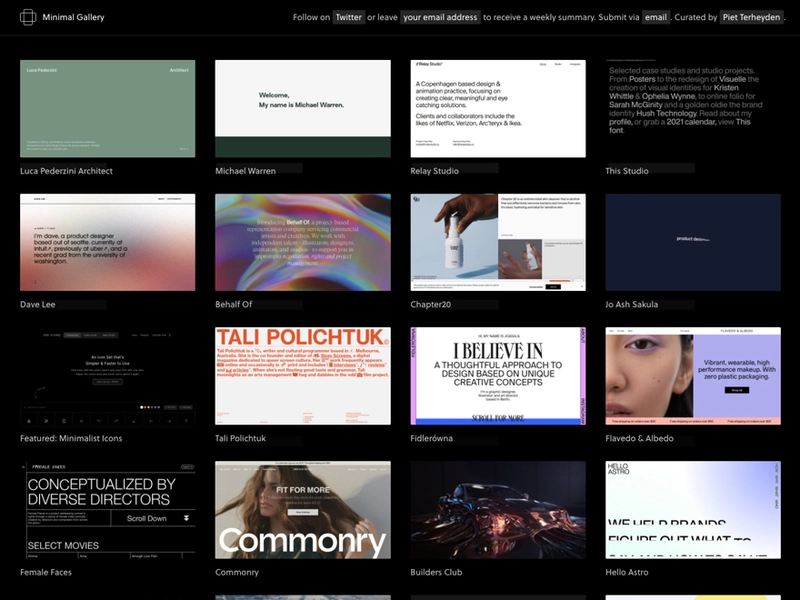Screen dimensions: 800x600
Task: Open the Tali Polichtuk thumbnail
Action: point(303,376)
